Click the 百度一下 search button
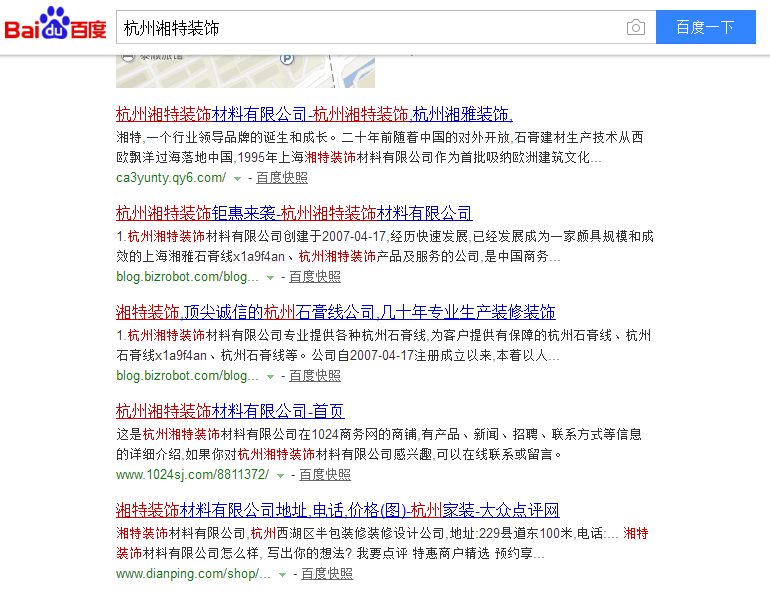Viewport: 770px width, 594px height. [706, 27]
